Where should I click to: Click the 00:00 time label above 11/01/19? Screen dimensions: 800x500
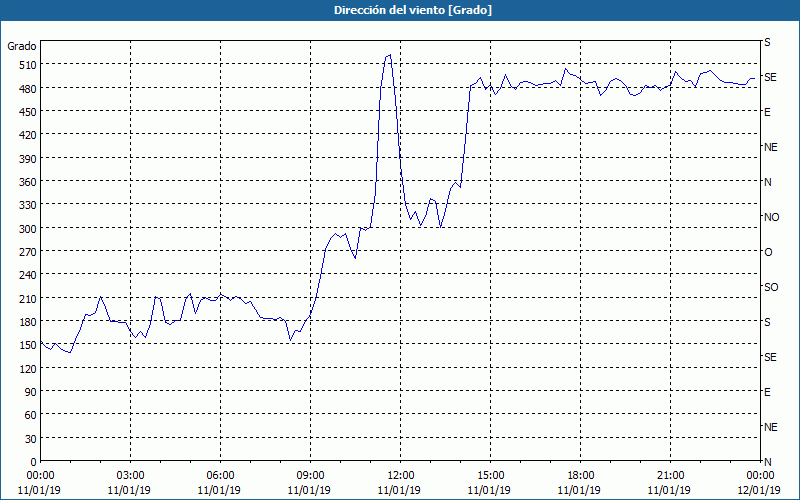(x=40, y=476)
